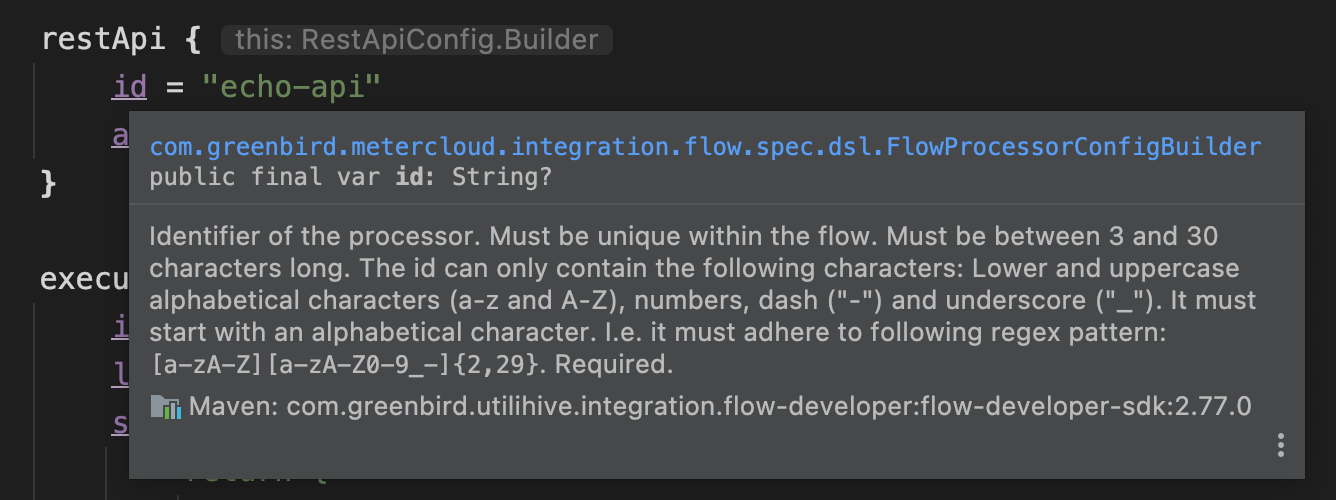
Task: Click the Maven flow-developer-sdk:2.77.0 library text
Action: pyautogui.click(x=720, y=407)
